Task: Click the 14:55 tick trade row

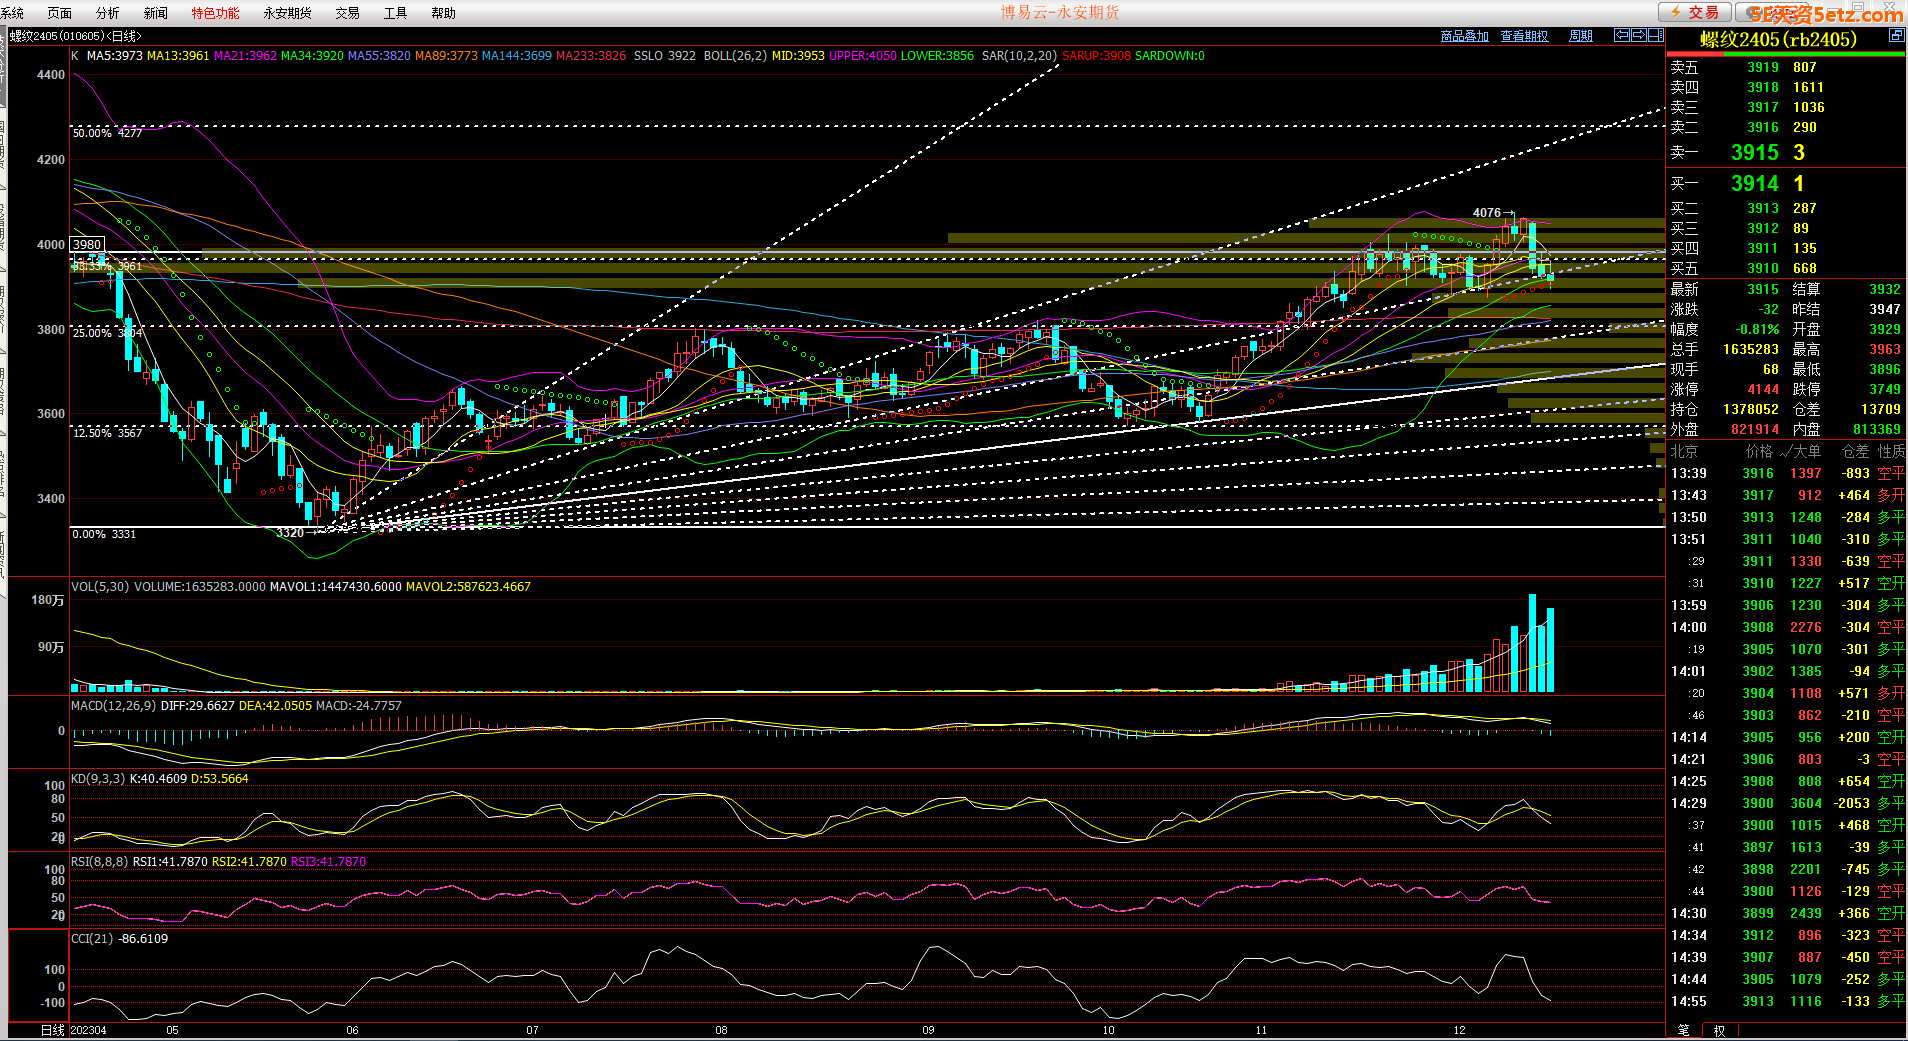Action: 1787,1002
